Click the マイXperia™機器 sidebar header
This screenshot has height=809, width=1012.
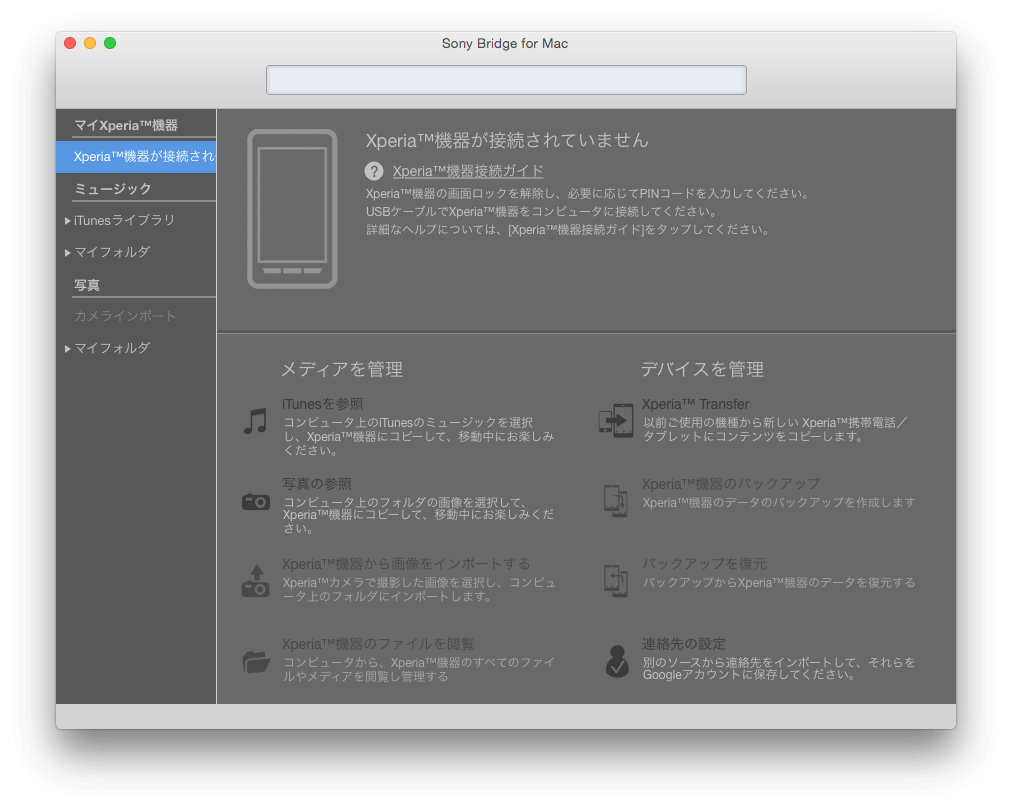click(x=126, y=125)
